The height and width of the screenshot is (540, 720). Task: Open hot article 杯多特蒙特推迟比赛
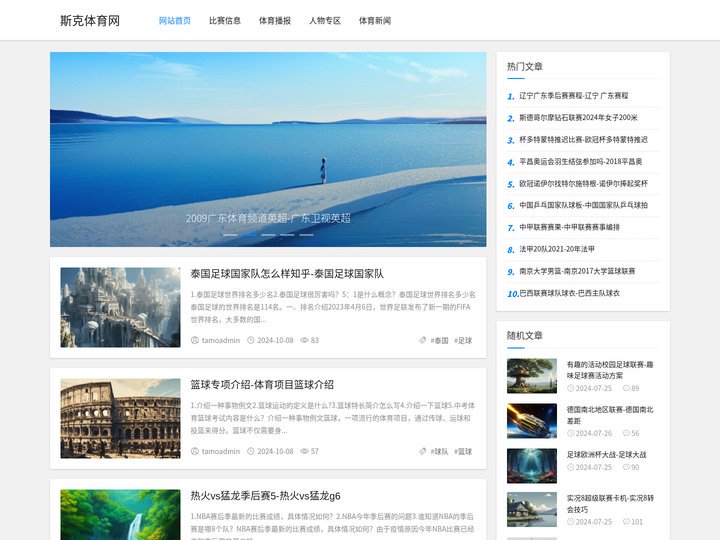click(583, 140)
